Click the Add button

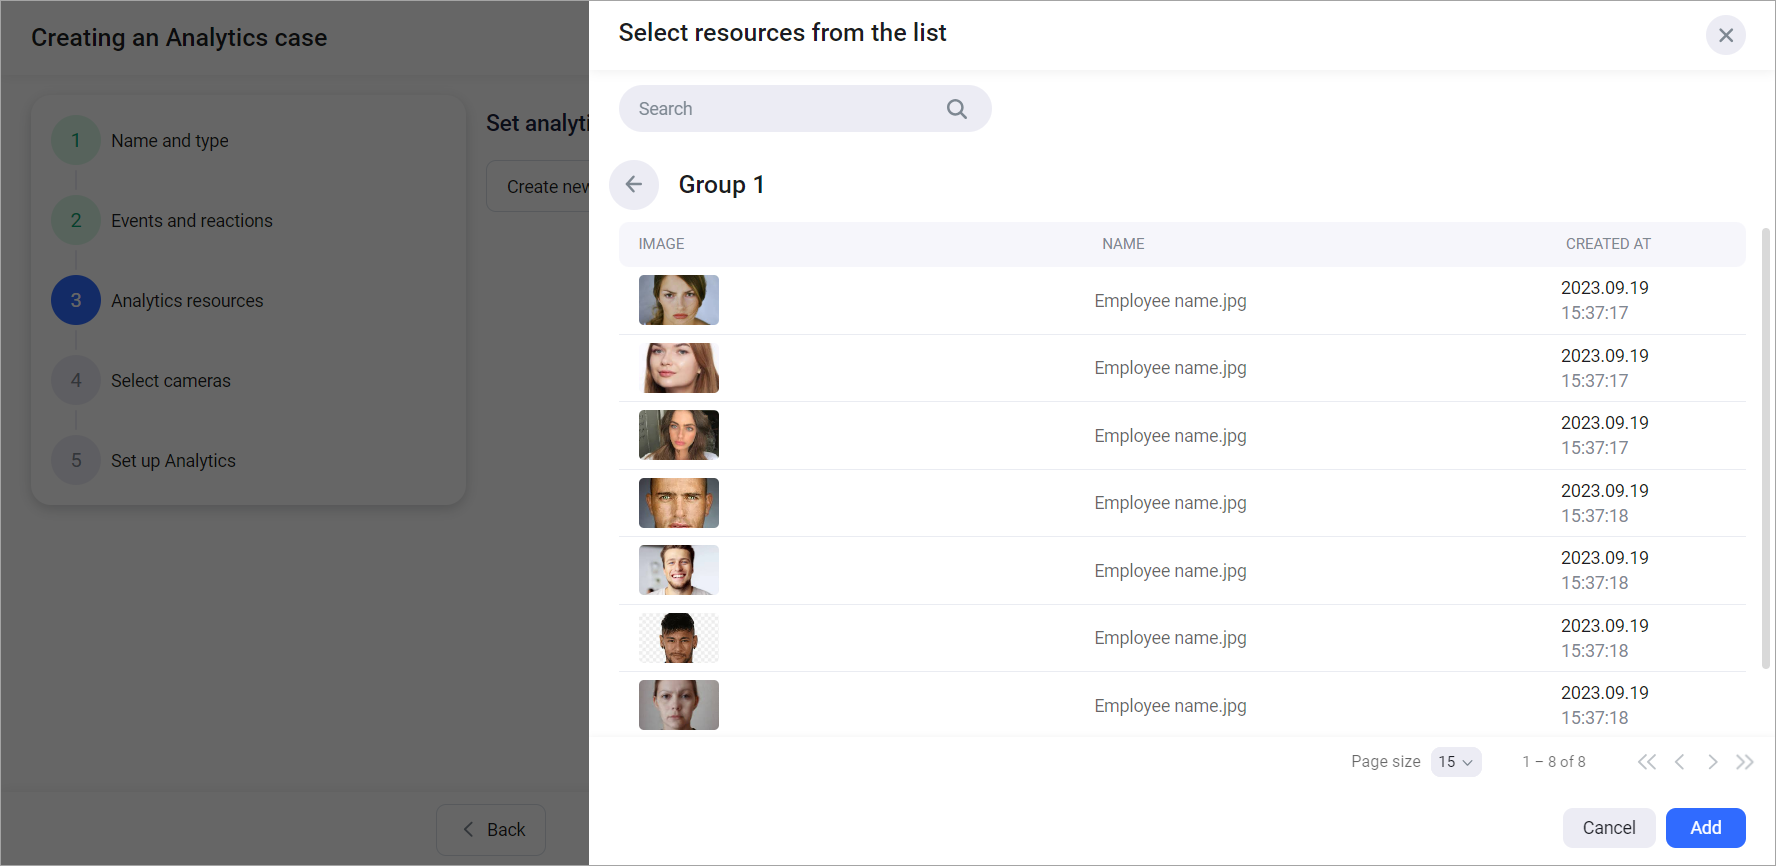point(1705,828)
